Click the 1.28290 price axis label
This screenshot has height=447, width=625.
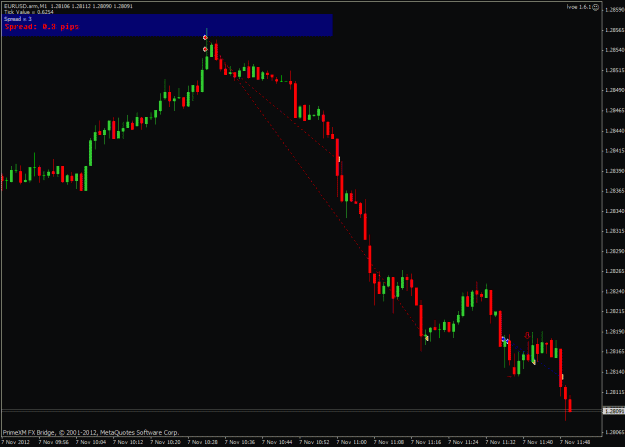[614, 251]
